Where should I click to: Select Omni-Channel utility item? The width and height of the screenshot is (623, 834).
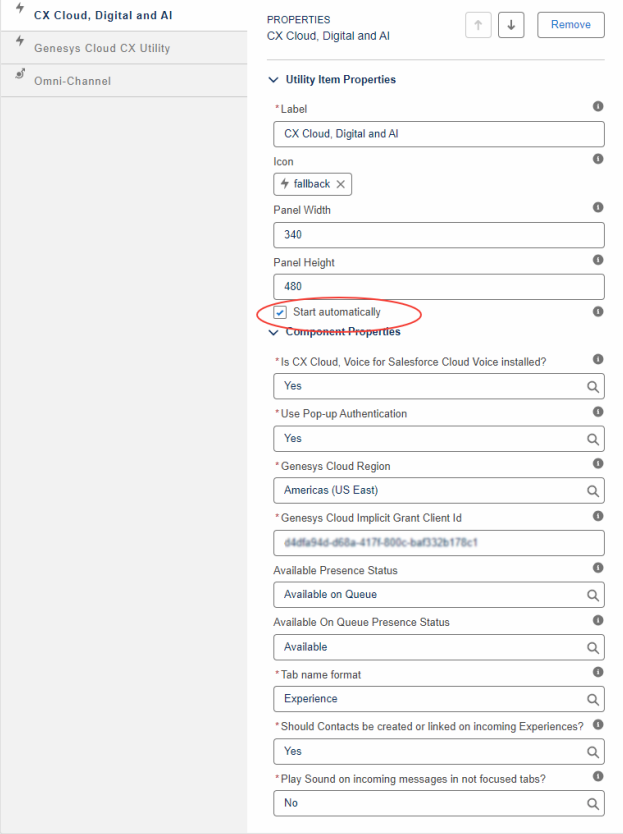[72, 81]
